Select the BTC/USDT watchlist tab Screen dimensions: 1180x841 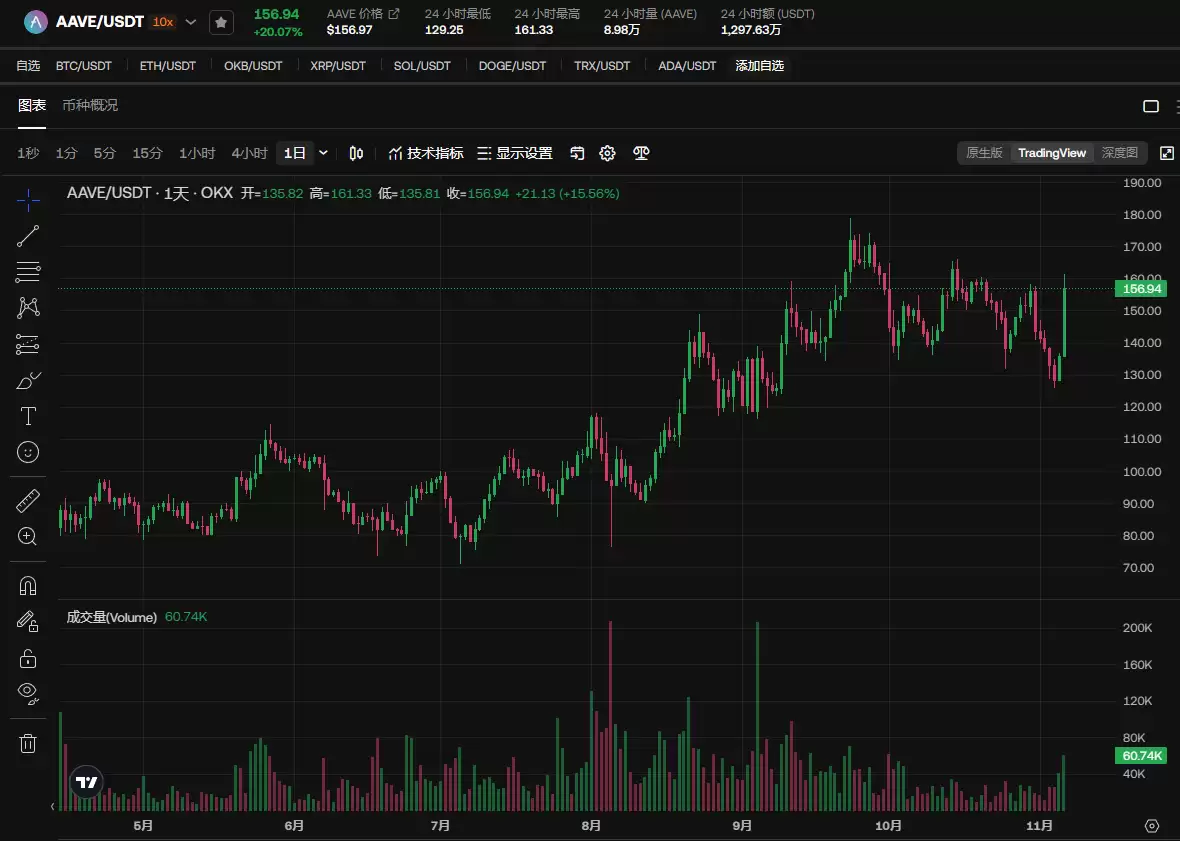click(x=84, y=65)
